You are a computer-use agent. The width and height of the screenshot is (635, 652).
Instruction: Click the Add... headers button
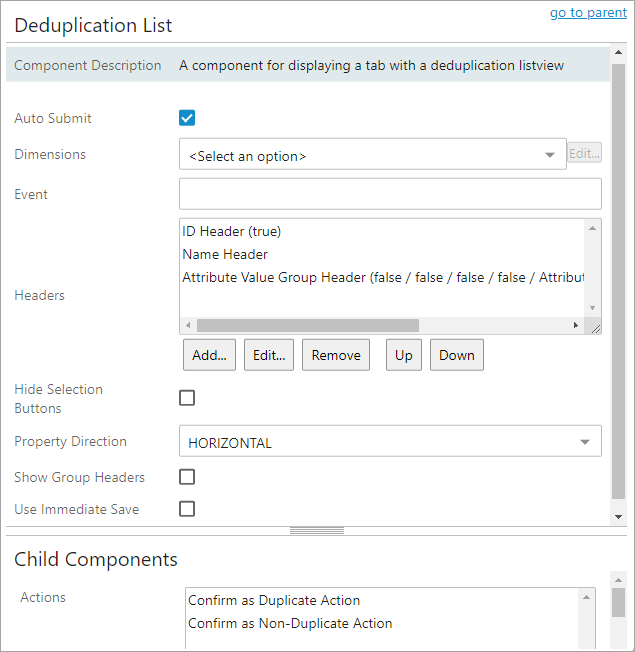pos(209,355)
